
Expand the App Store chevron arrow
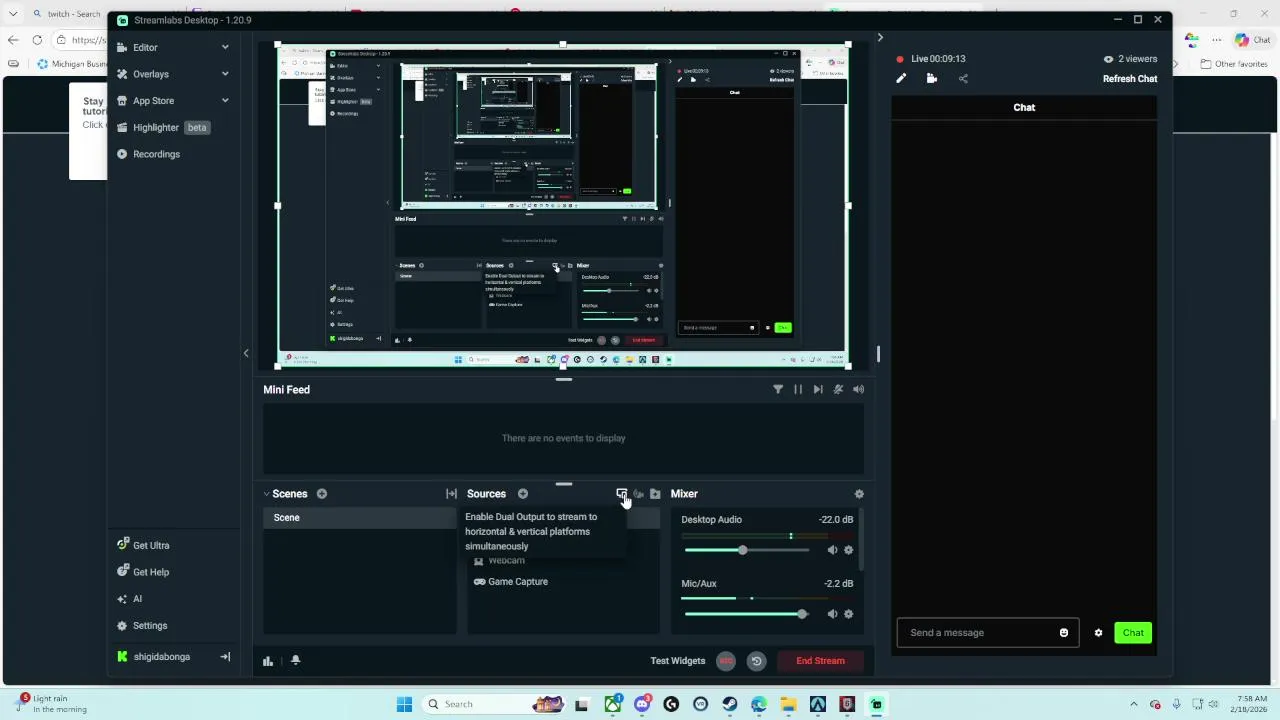pos(225,101)
